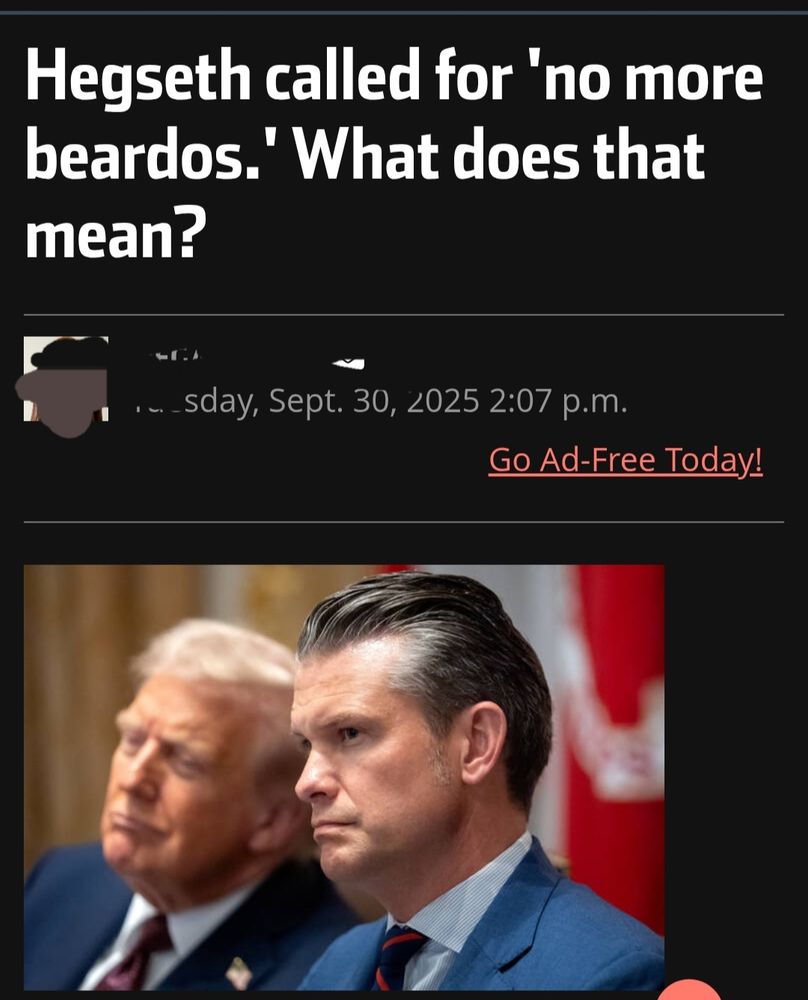This screenshot has height=1000, width=808.
Task: Open the author avatar thumbnail
Action: point(66,379)
